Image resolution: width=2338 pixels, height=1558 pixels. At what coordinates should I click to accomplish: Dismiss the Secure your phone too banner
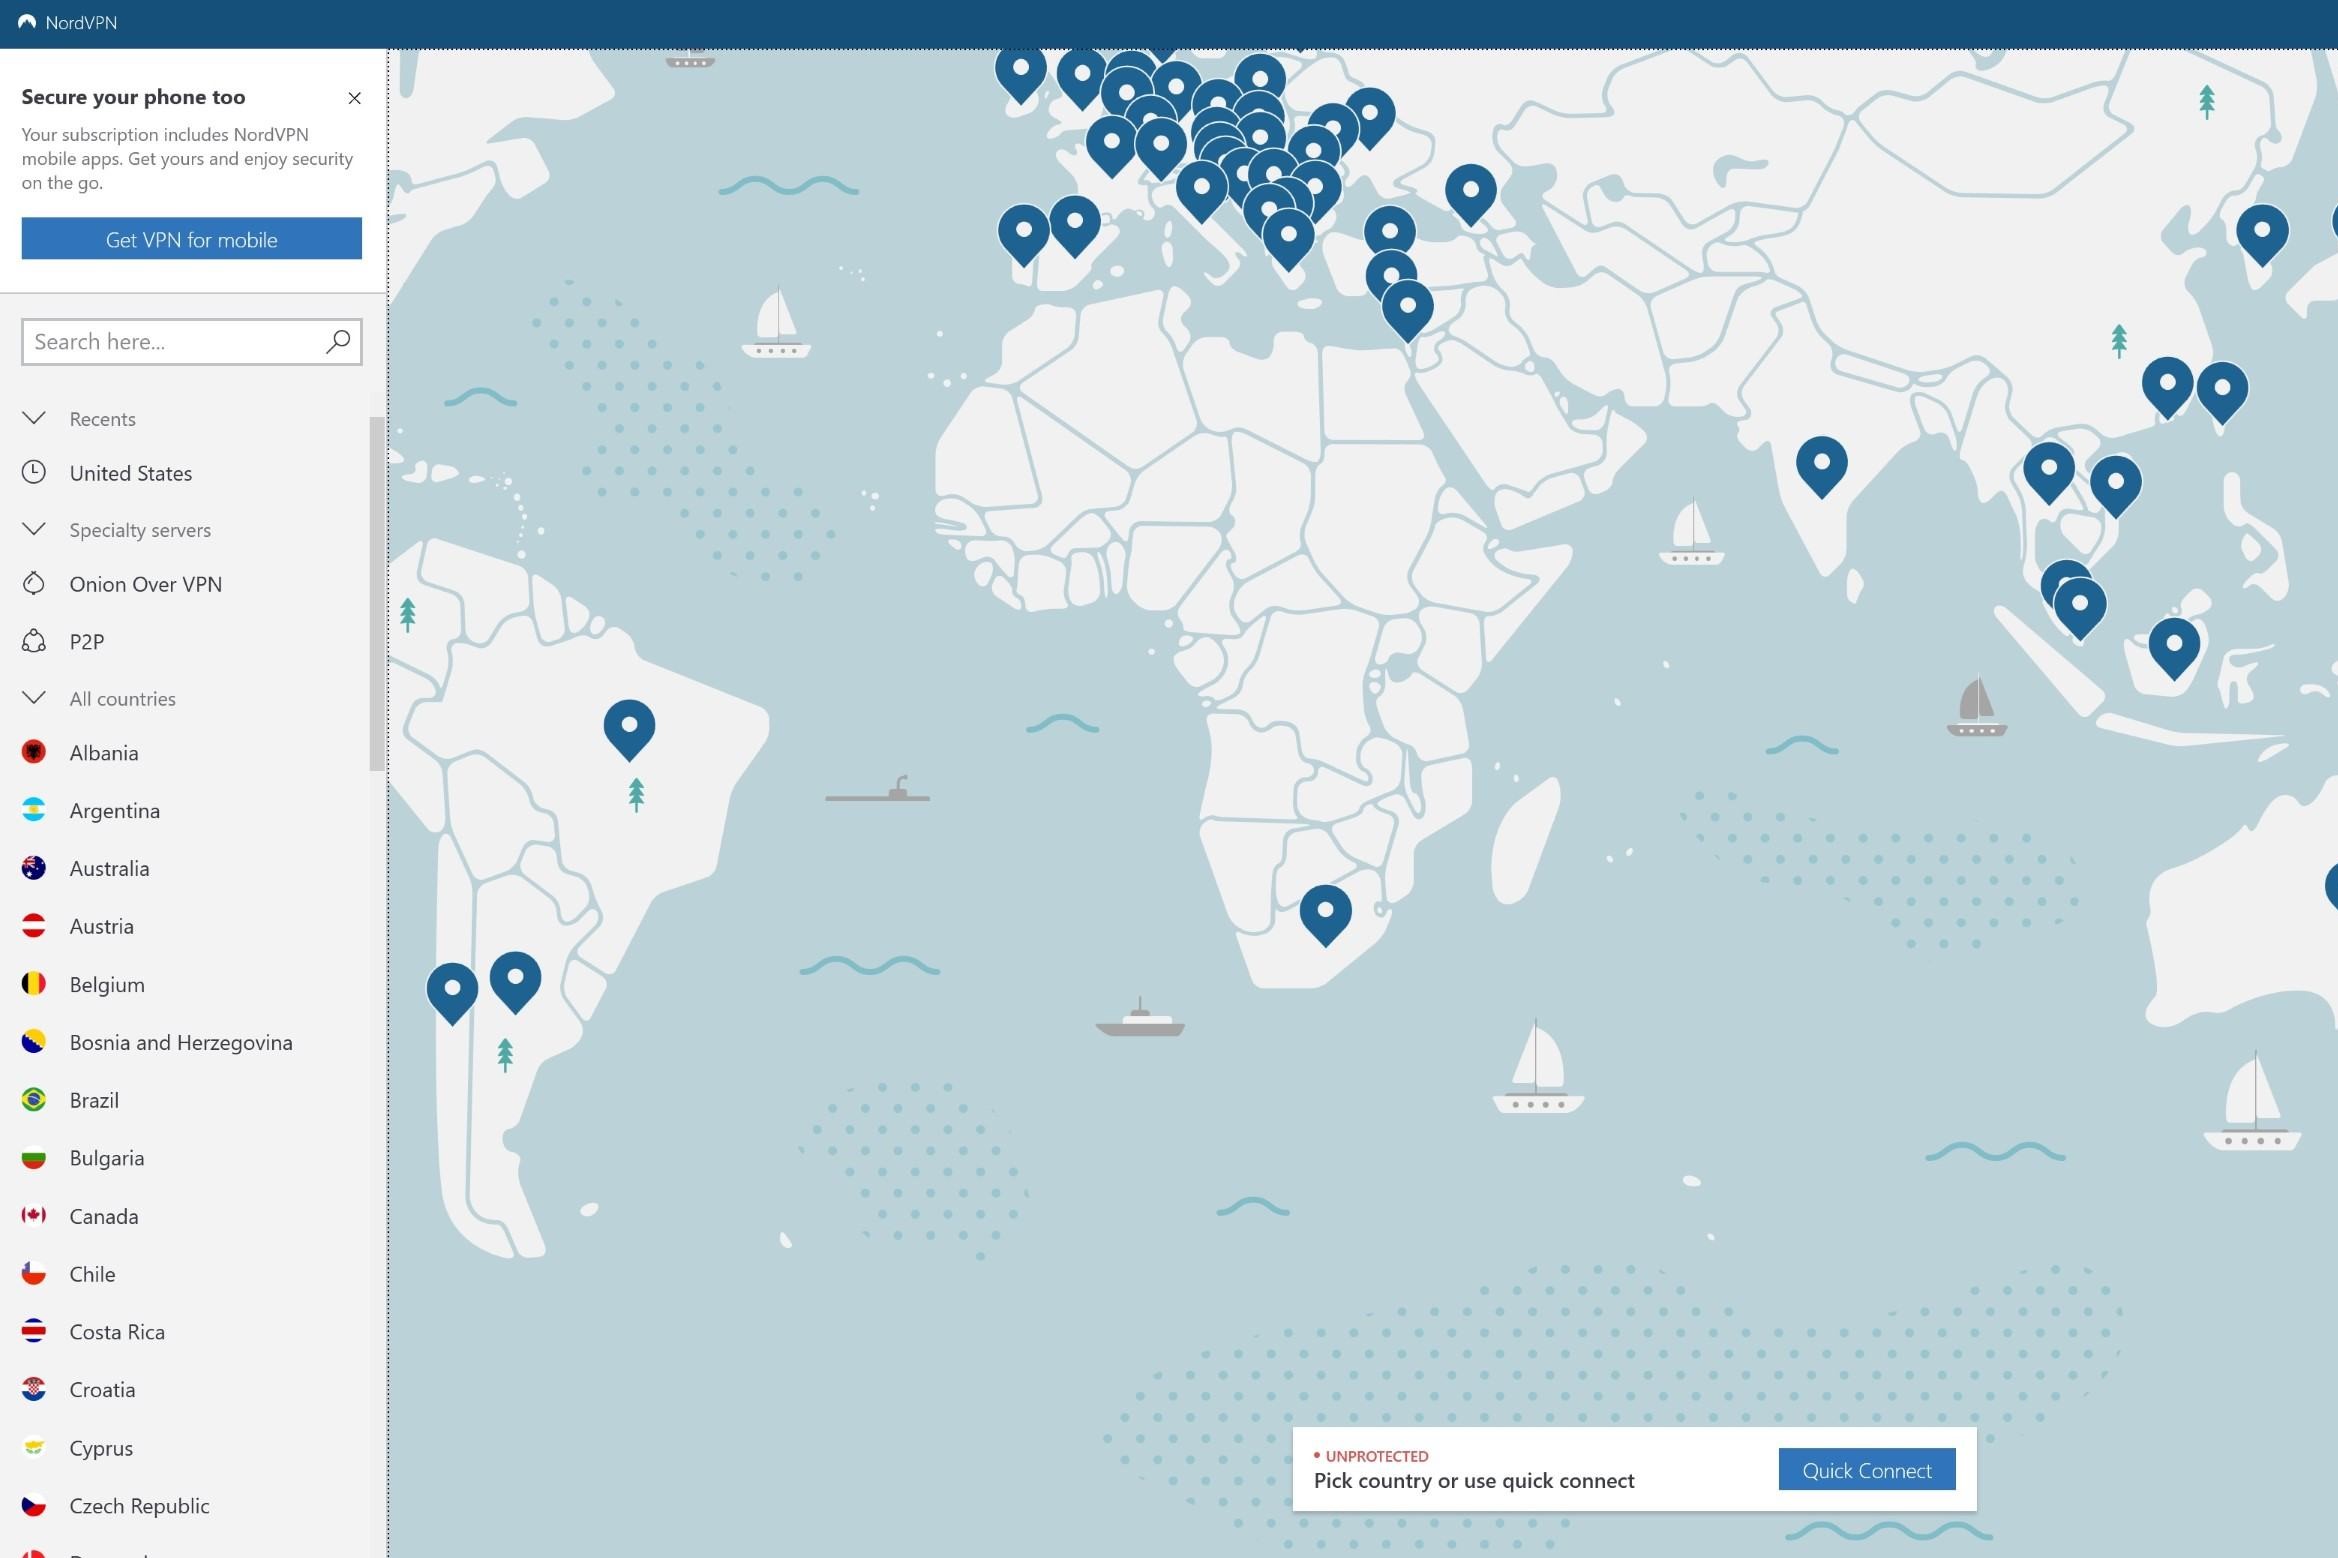click(x=355, y=98)
